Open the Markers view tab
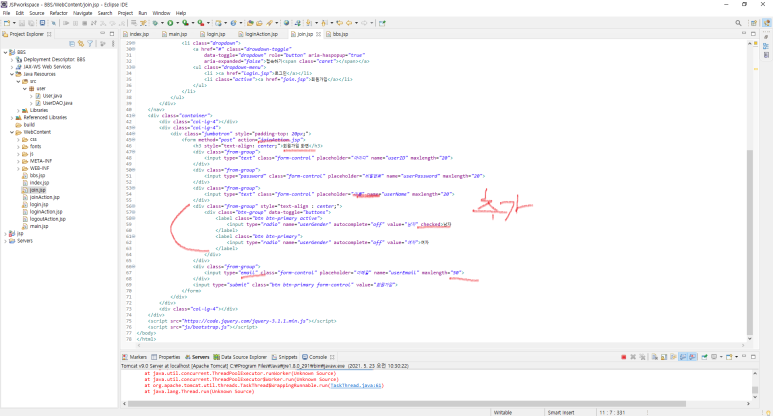773x416 pixels. pos(135,357)
